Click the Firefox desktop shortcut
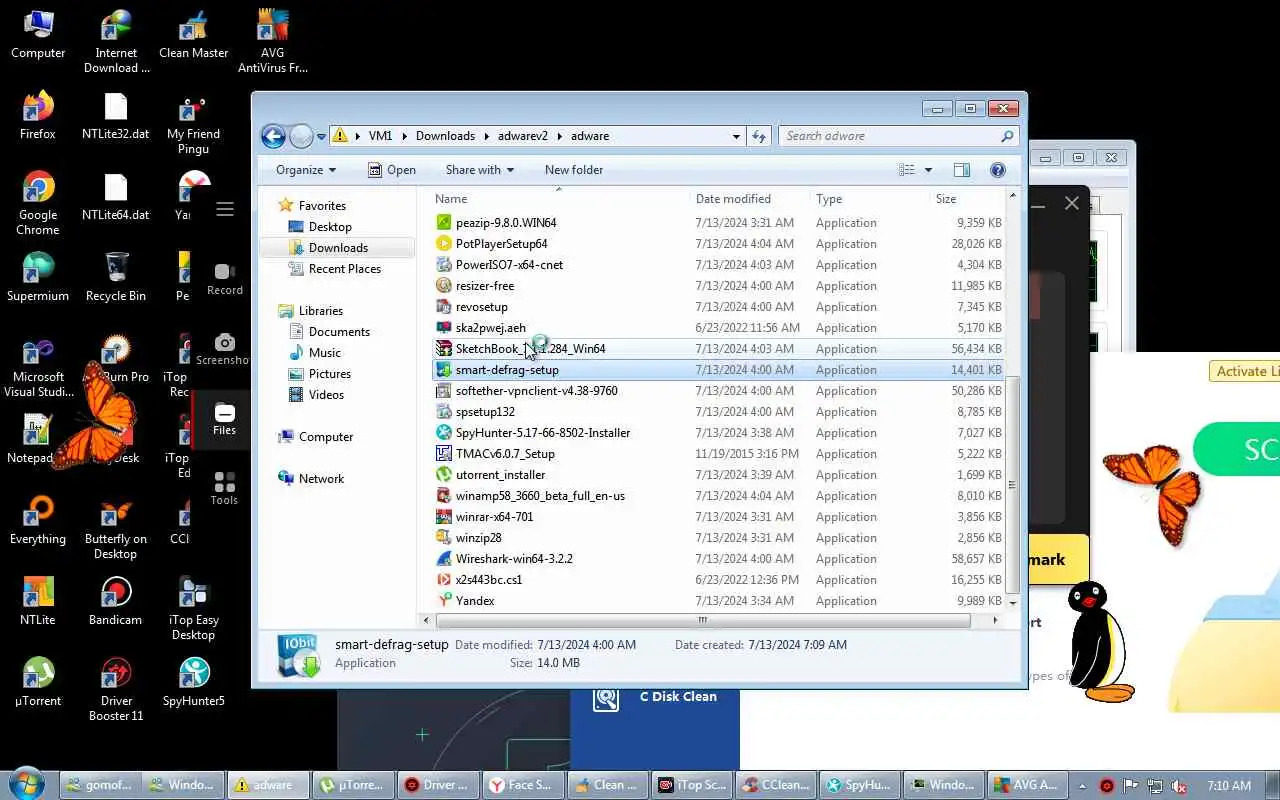Image resolution: width=1280 pixels, height=800 pixels. [x=38, y=115]
